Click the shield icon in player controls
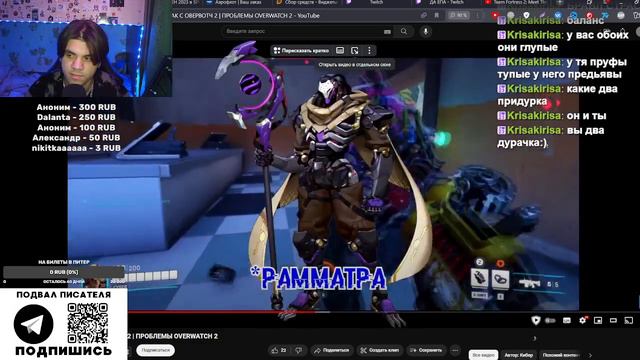The height and width of the screenshot is (360, 640). pos(536,320)
